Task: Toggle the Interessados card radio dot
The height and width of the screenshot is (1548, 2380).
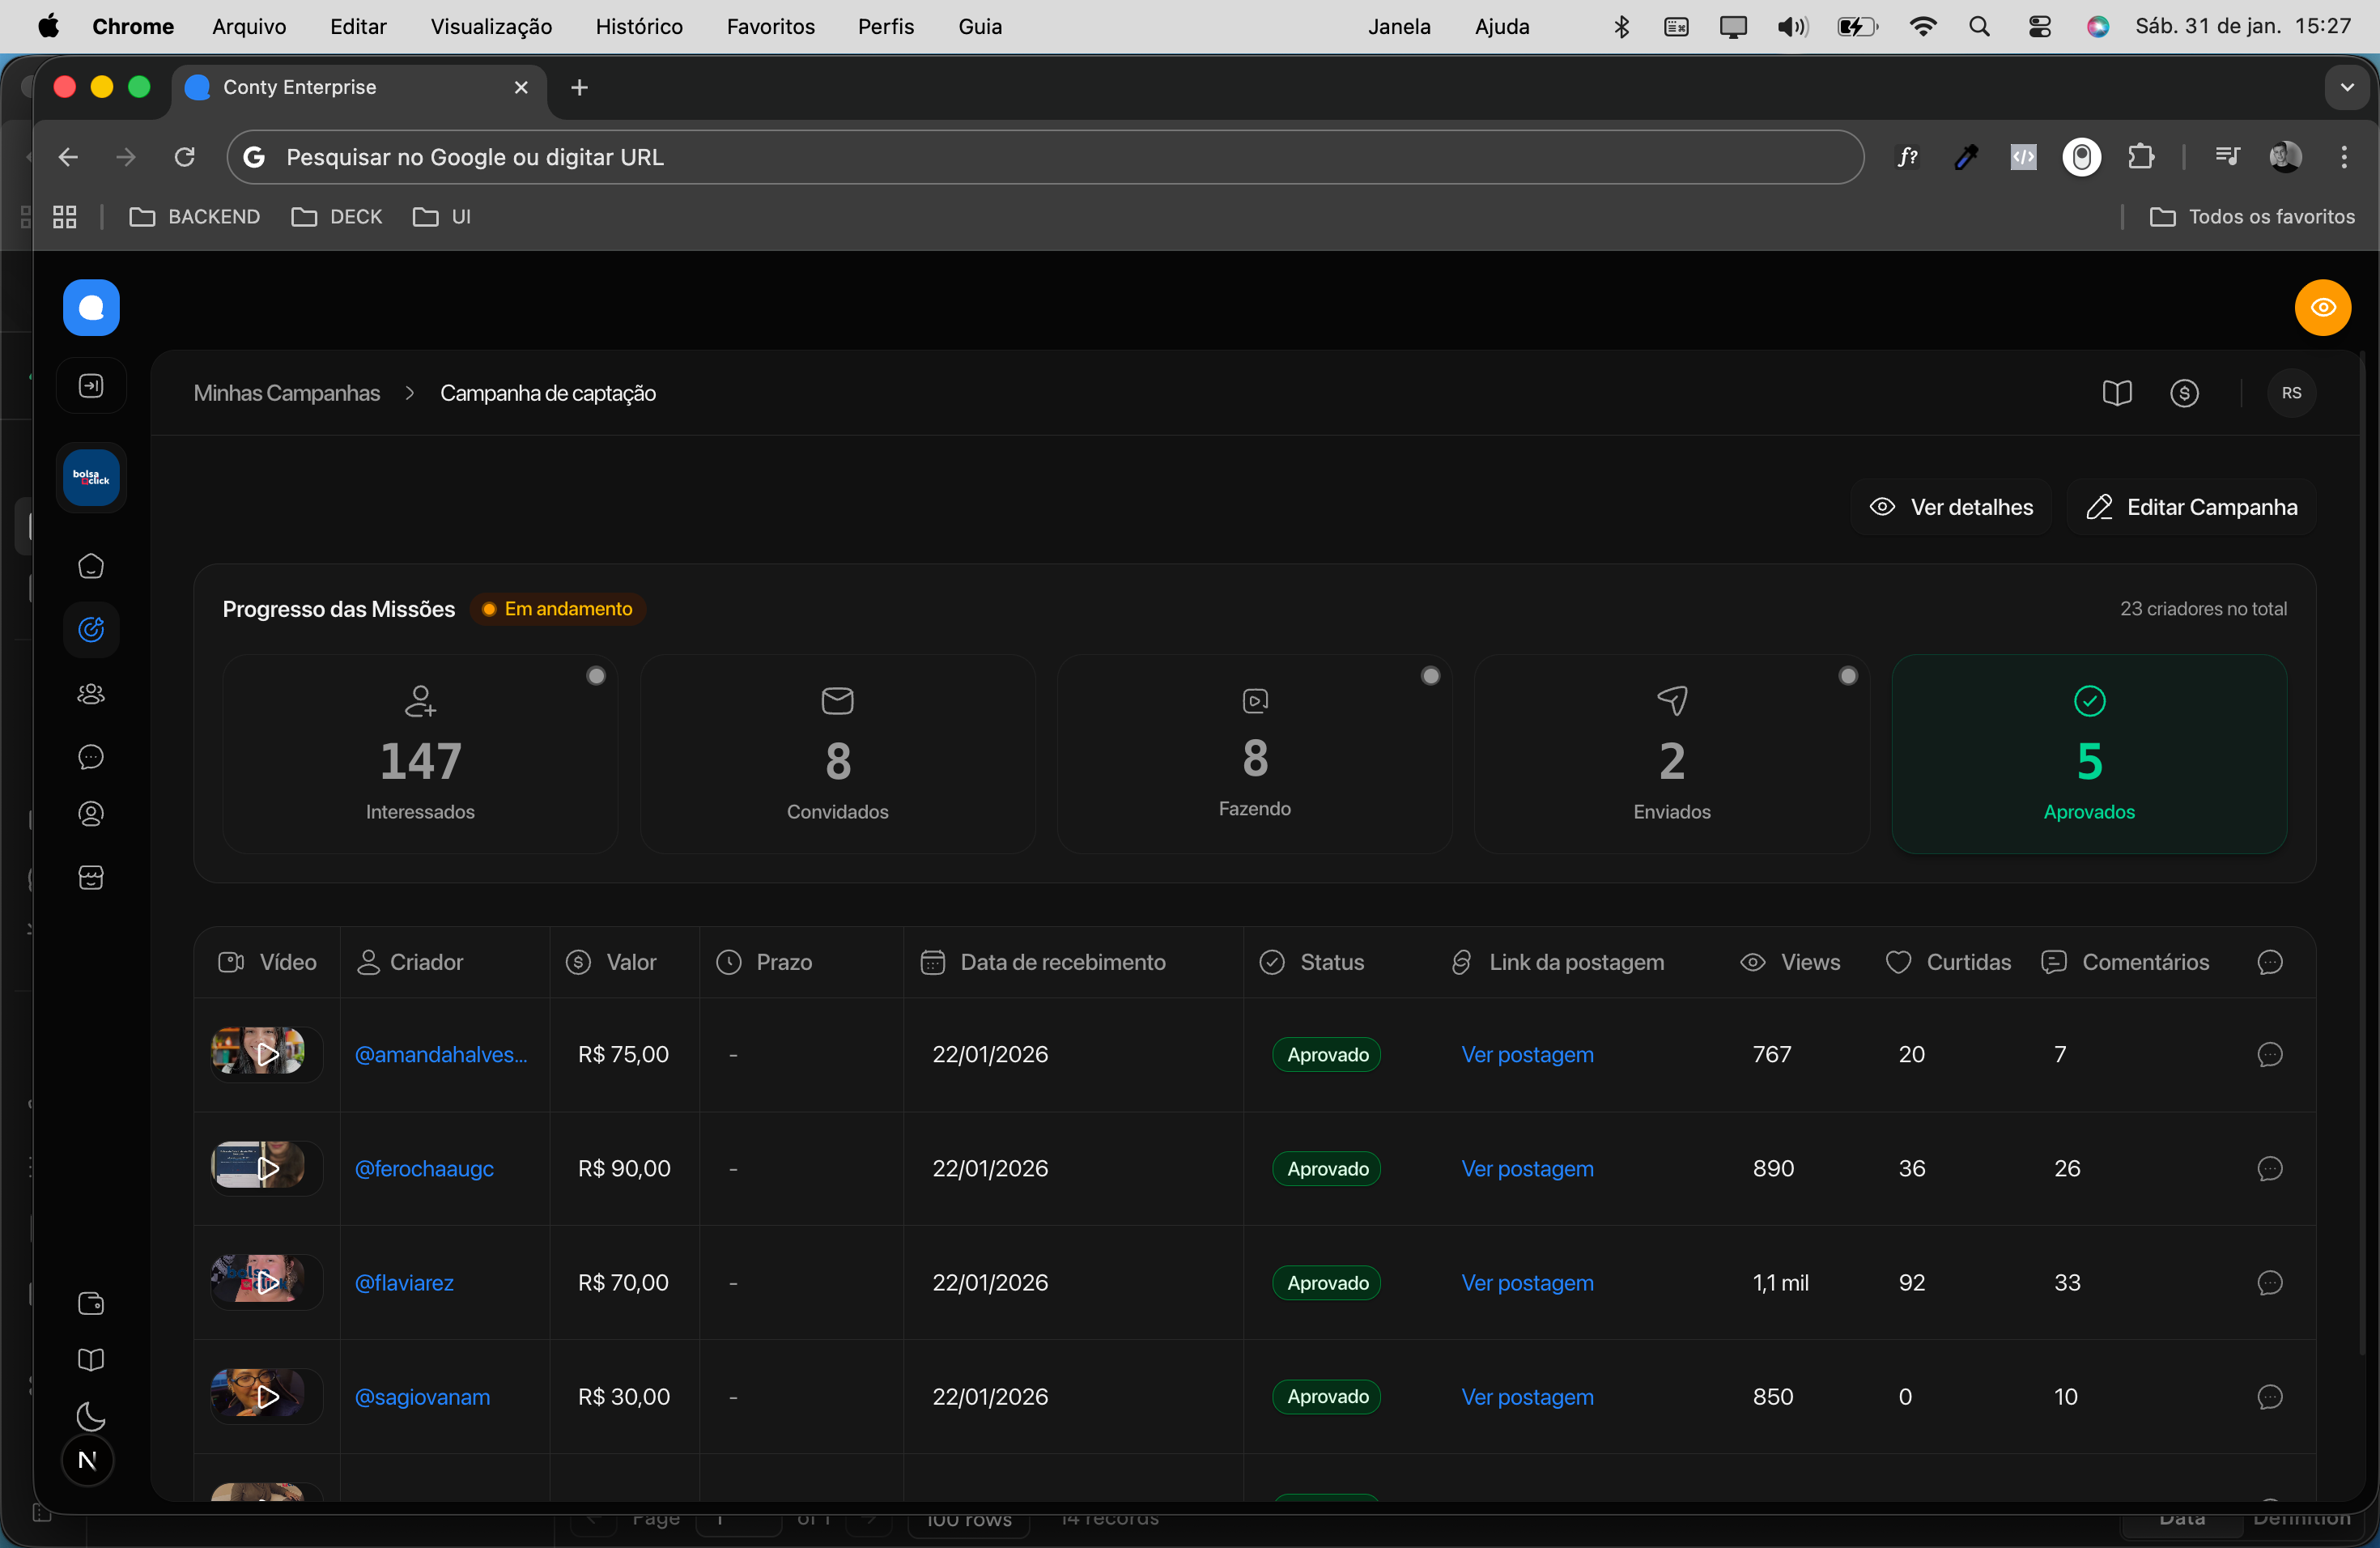Action: 596,676
